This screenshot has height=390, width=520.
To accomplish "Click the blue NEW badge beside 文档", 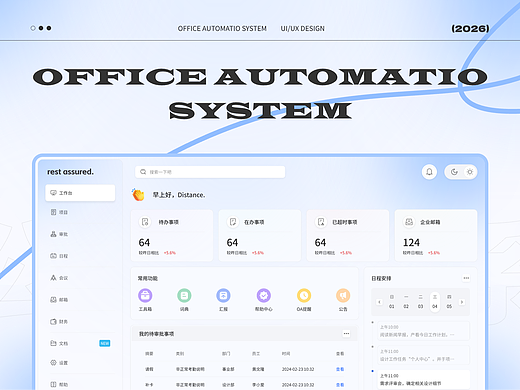I will click(105, 343).
